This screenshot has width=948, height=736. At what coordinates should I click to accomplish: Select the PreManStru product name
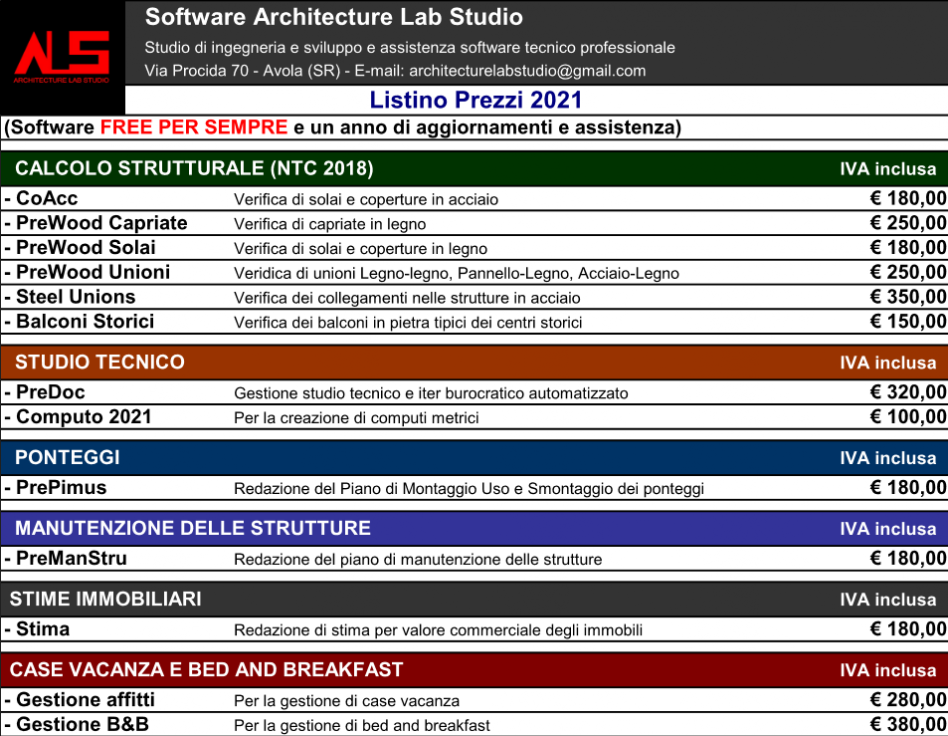pyautogui.click(x=71, y=558)
